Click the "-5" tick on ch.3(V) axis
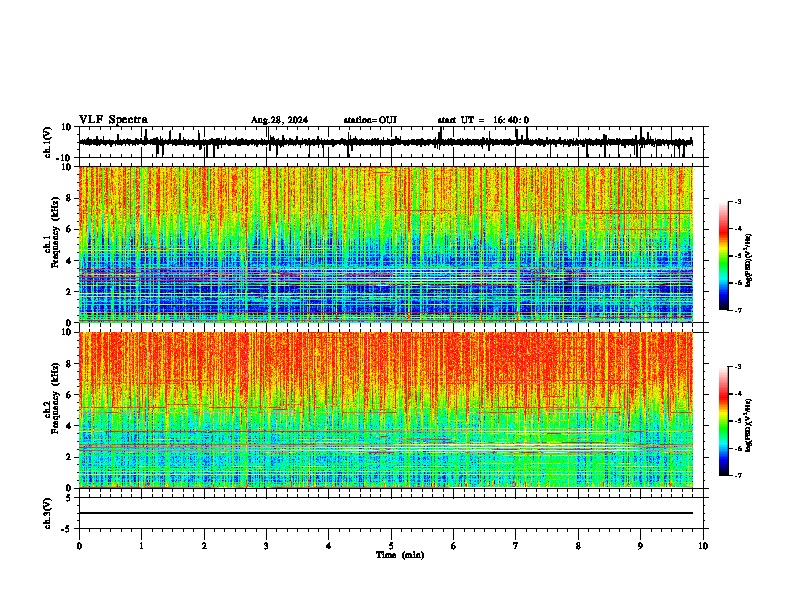 [68, 529]
